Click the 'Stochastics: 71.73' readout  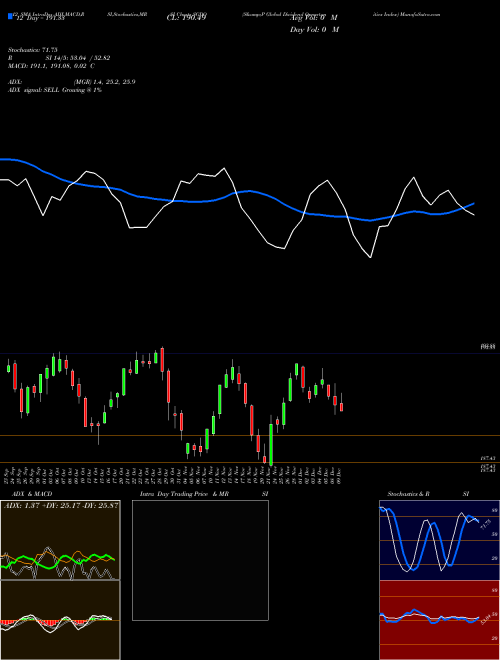pyautogui.click(x=32, y=50)
